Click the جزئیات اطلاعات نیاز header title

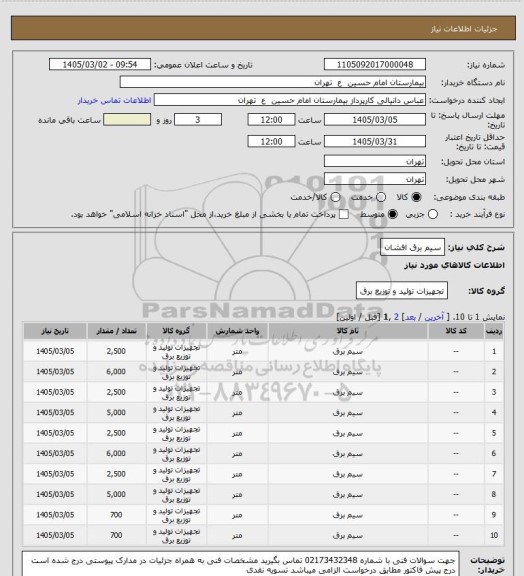[464, 29]
